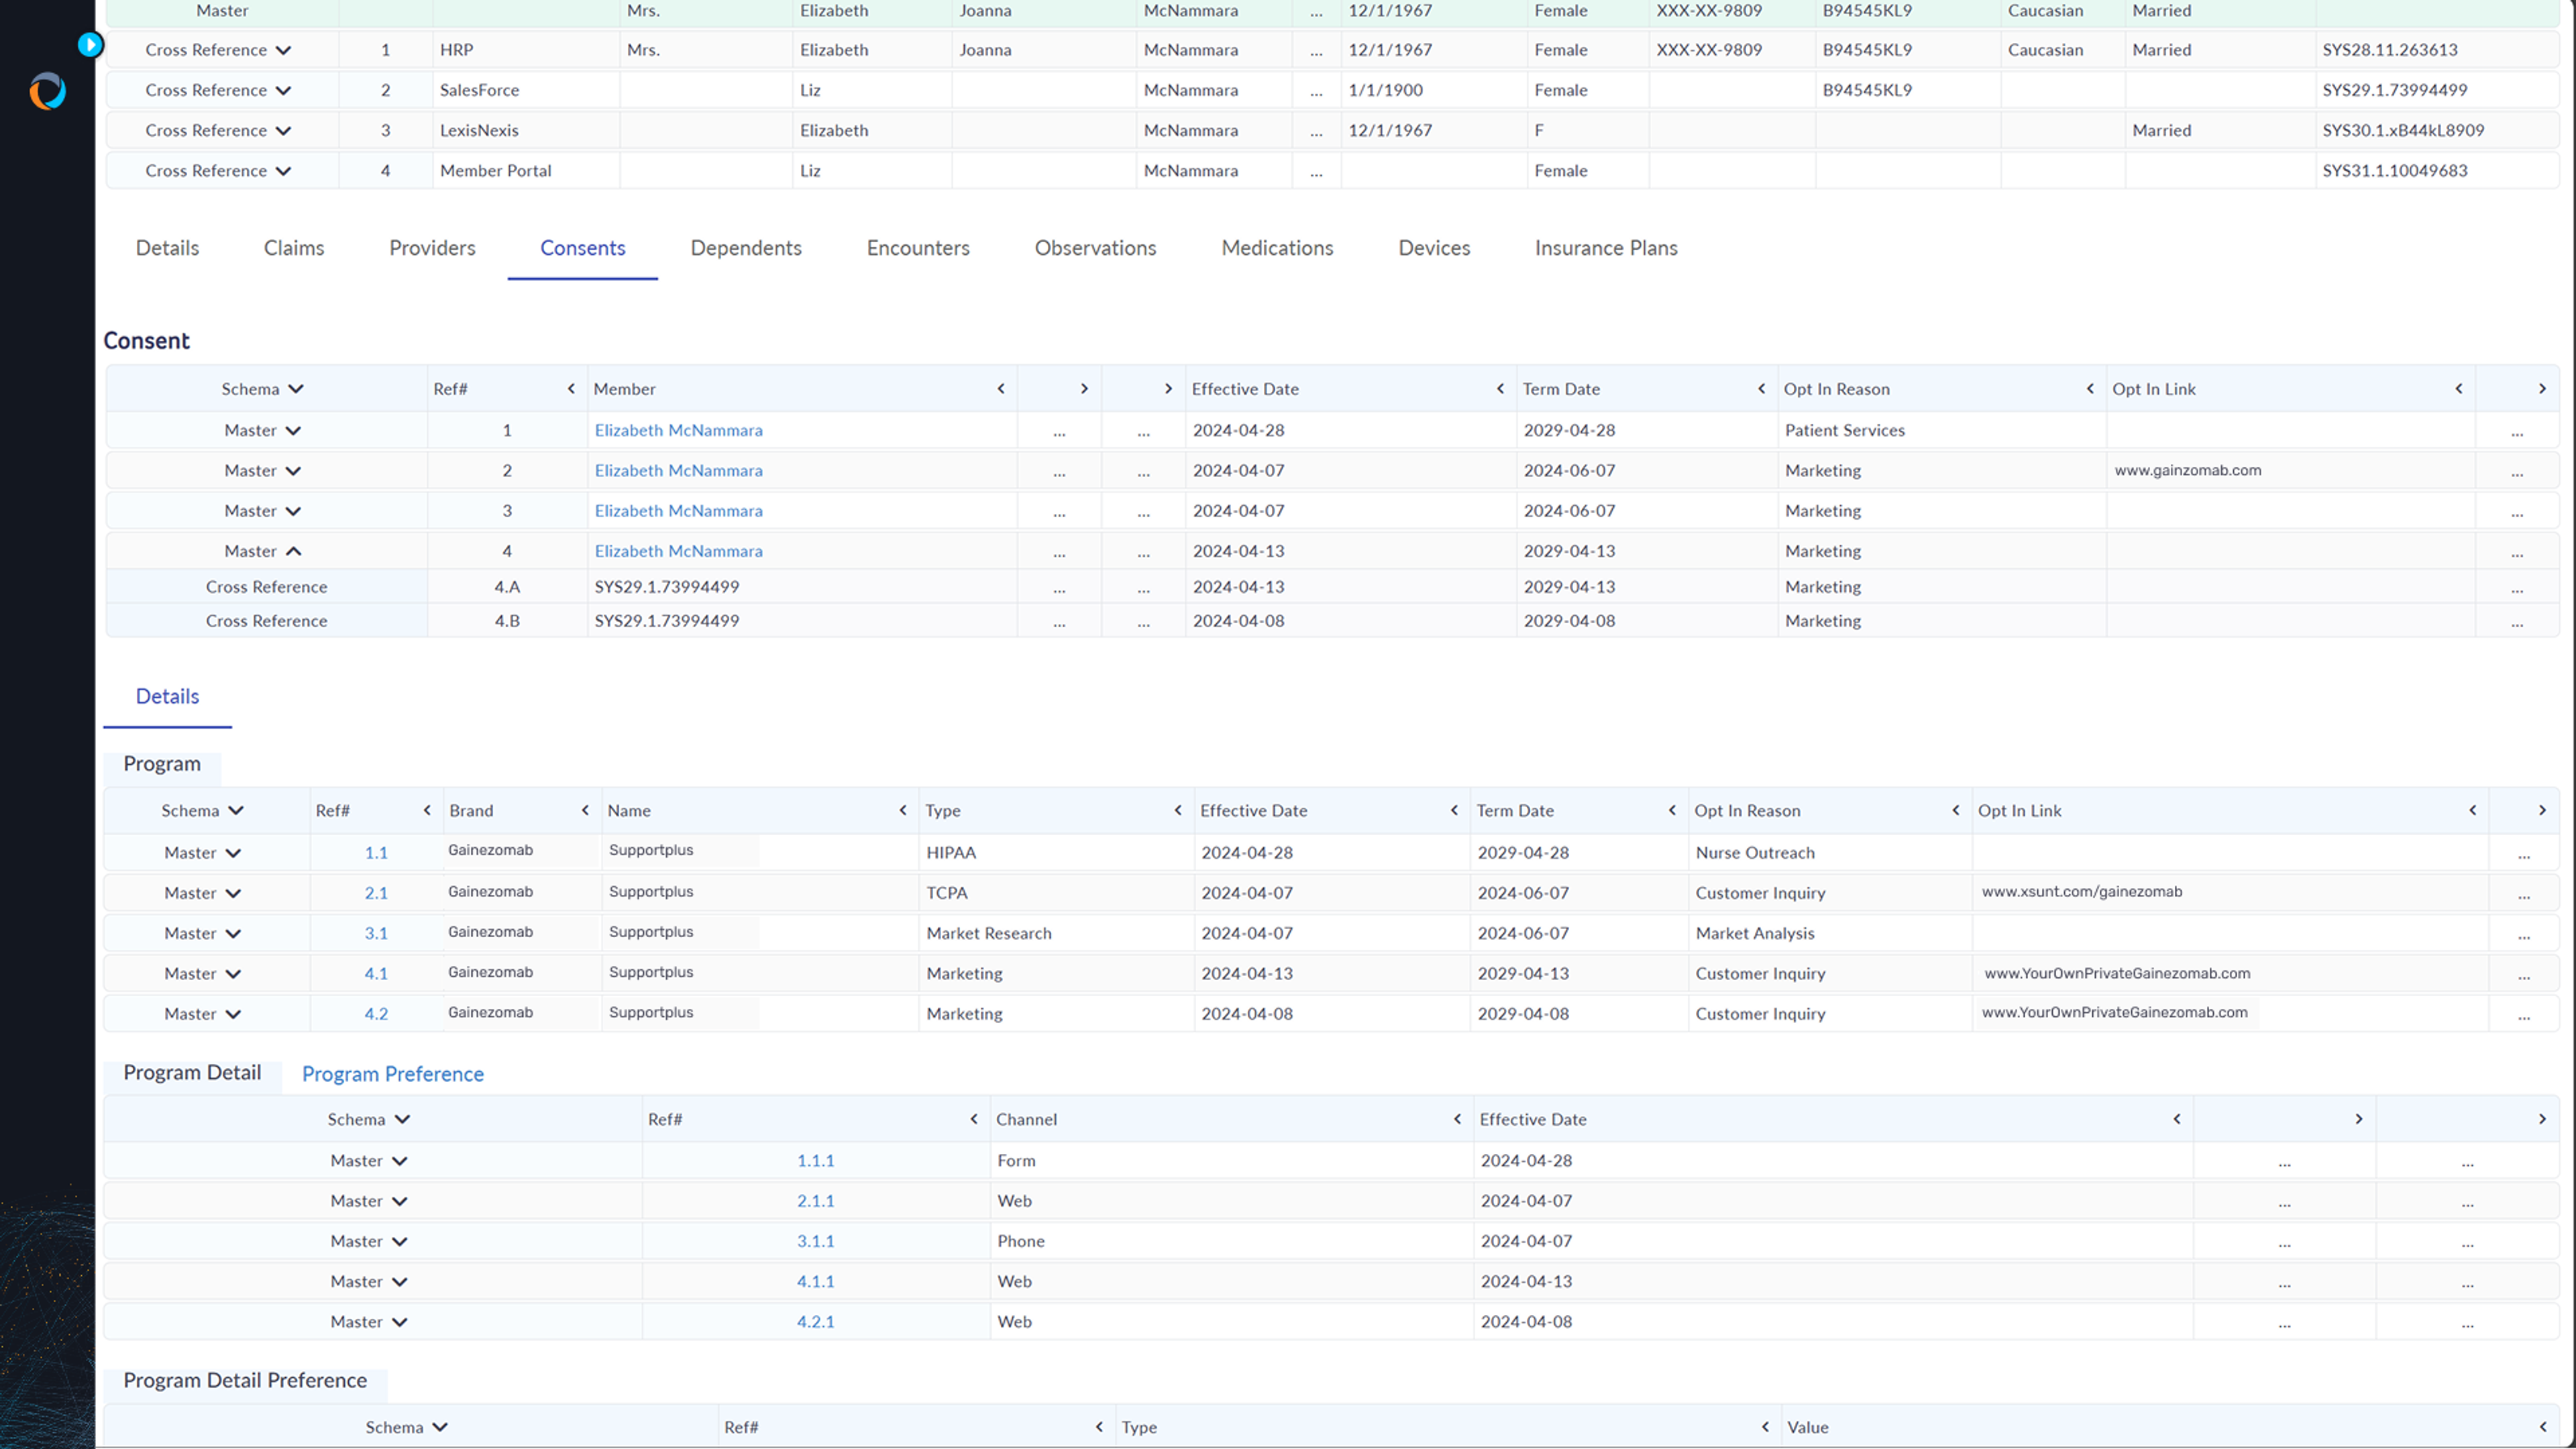Screen dimensions: 2576x1449
Task: Collapse Member column in Consent table
Action: coord(1000,388)
